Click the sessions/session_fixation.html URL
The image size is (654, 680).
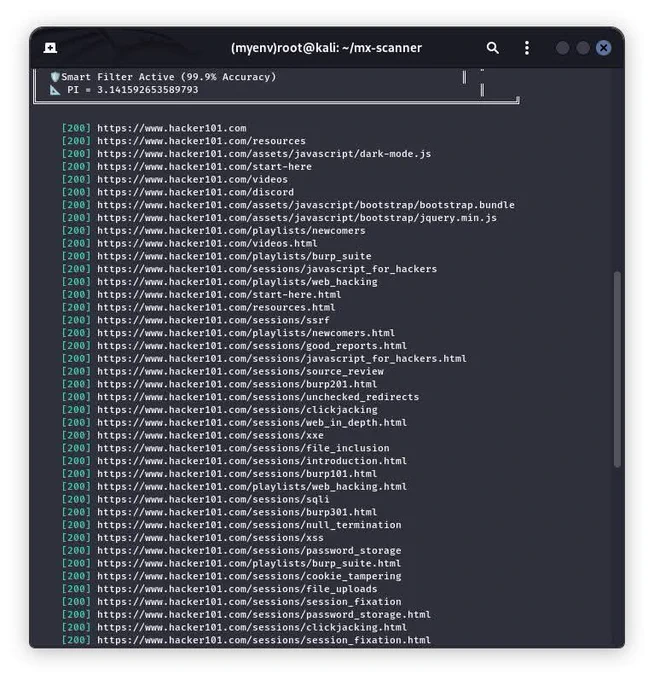pos(264,640)
